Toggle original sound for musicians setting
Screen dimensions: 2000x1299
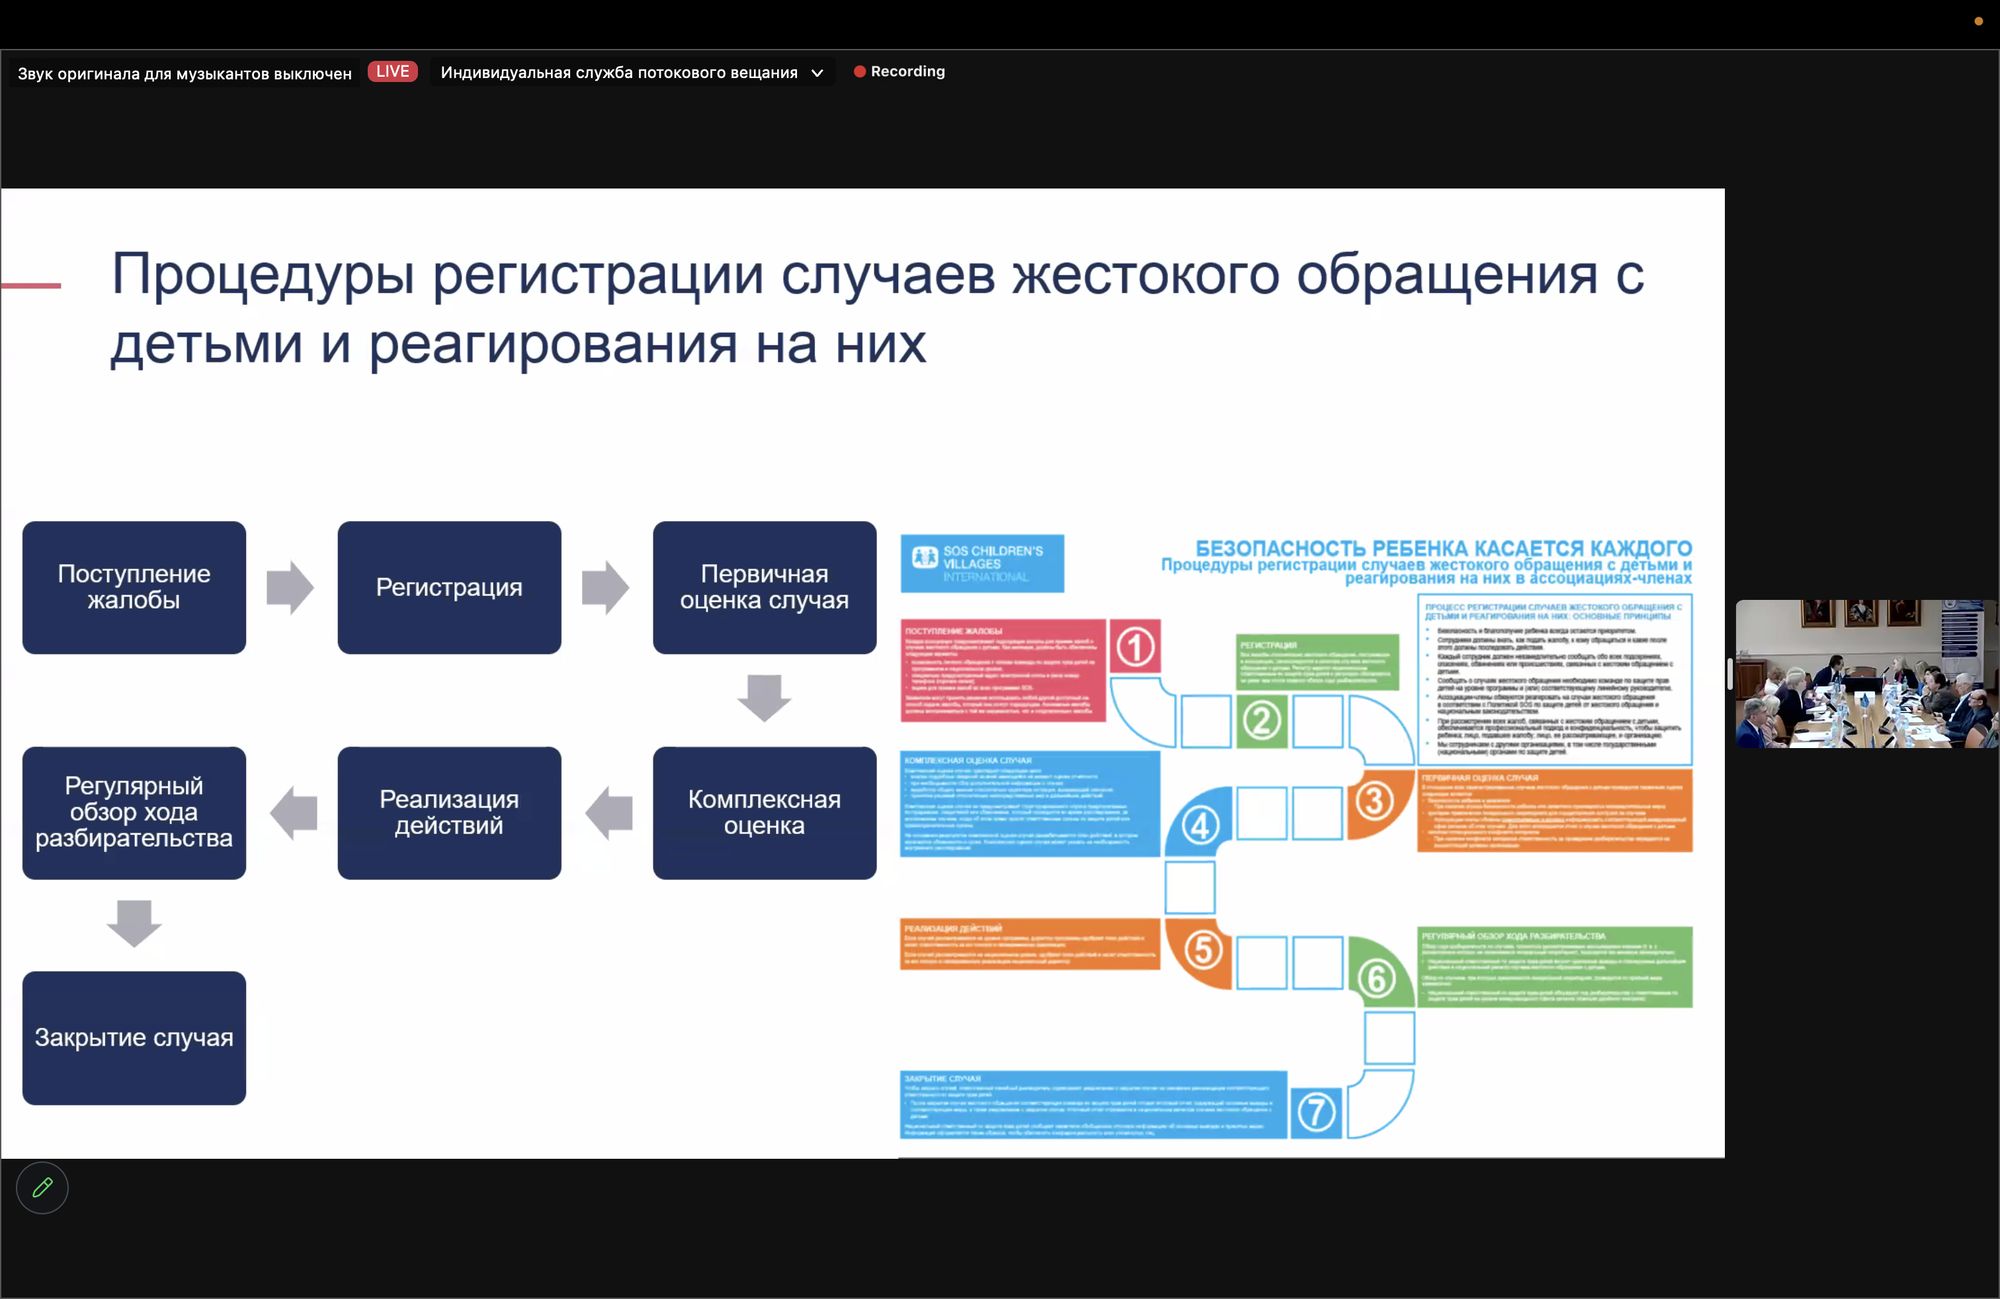pyautogui.click(x=185, y=73)
